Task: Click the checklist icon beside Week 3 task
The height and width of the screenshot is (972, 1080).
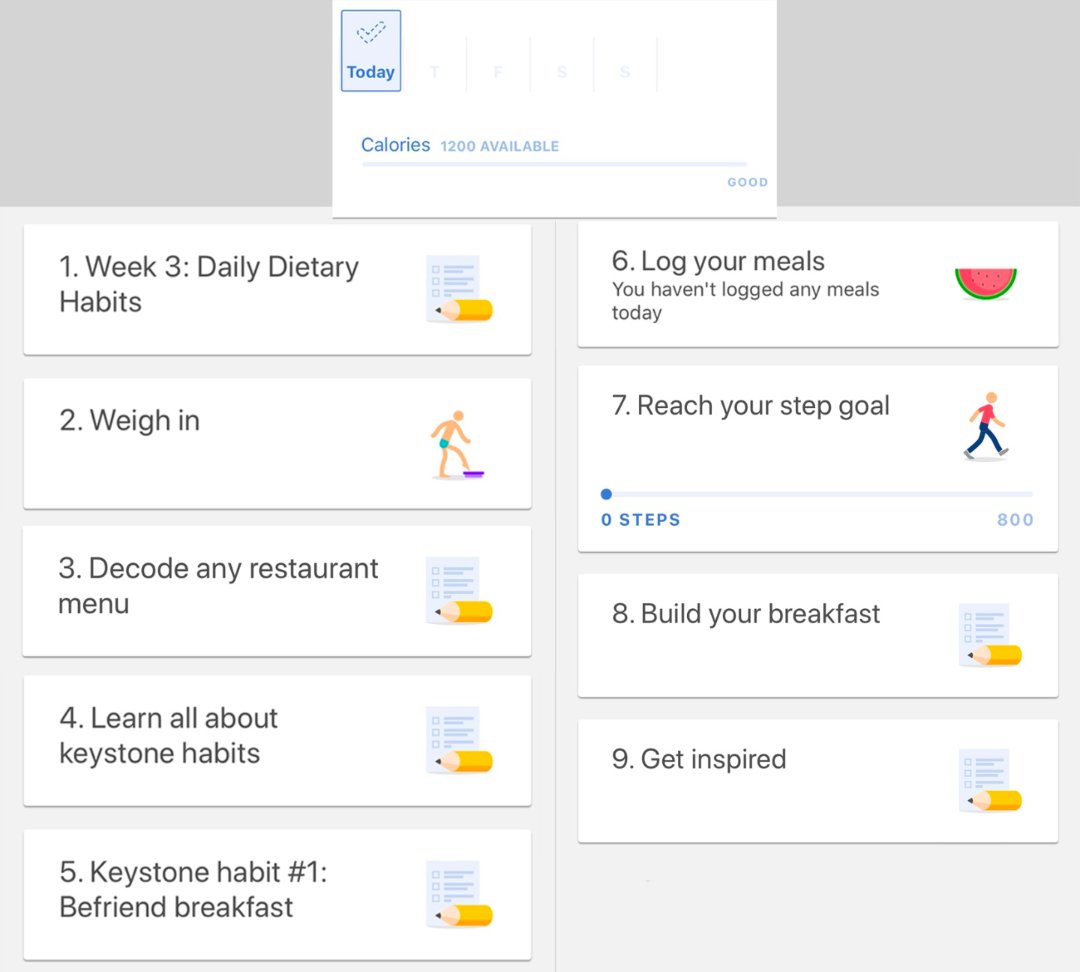Action: point(459,289)
